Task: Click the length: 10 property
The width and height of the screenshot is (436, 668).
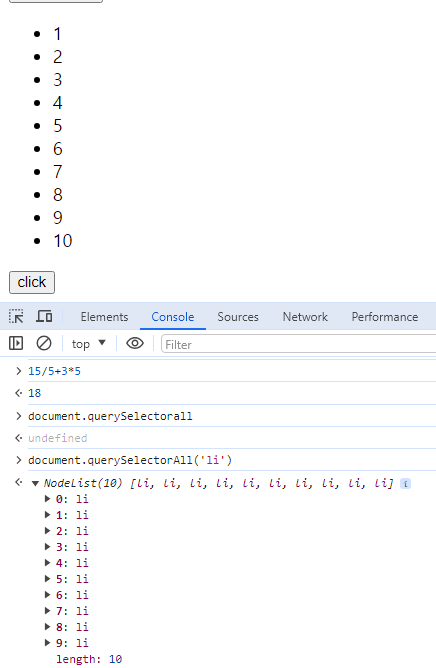Action: (x=89, y=659)
